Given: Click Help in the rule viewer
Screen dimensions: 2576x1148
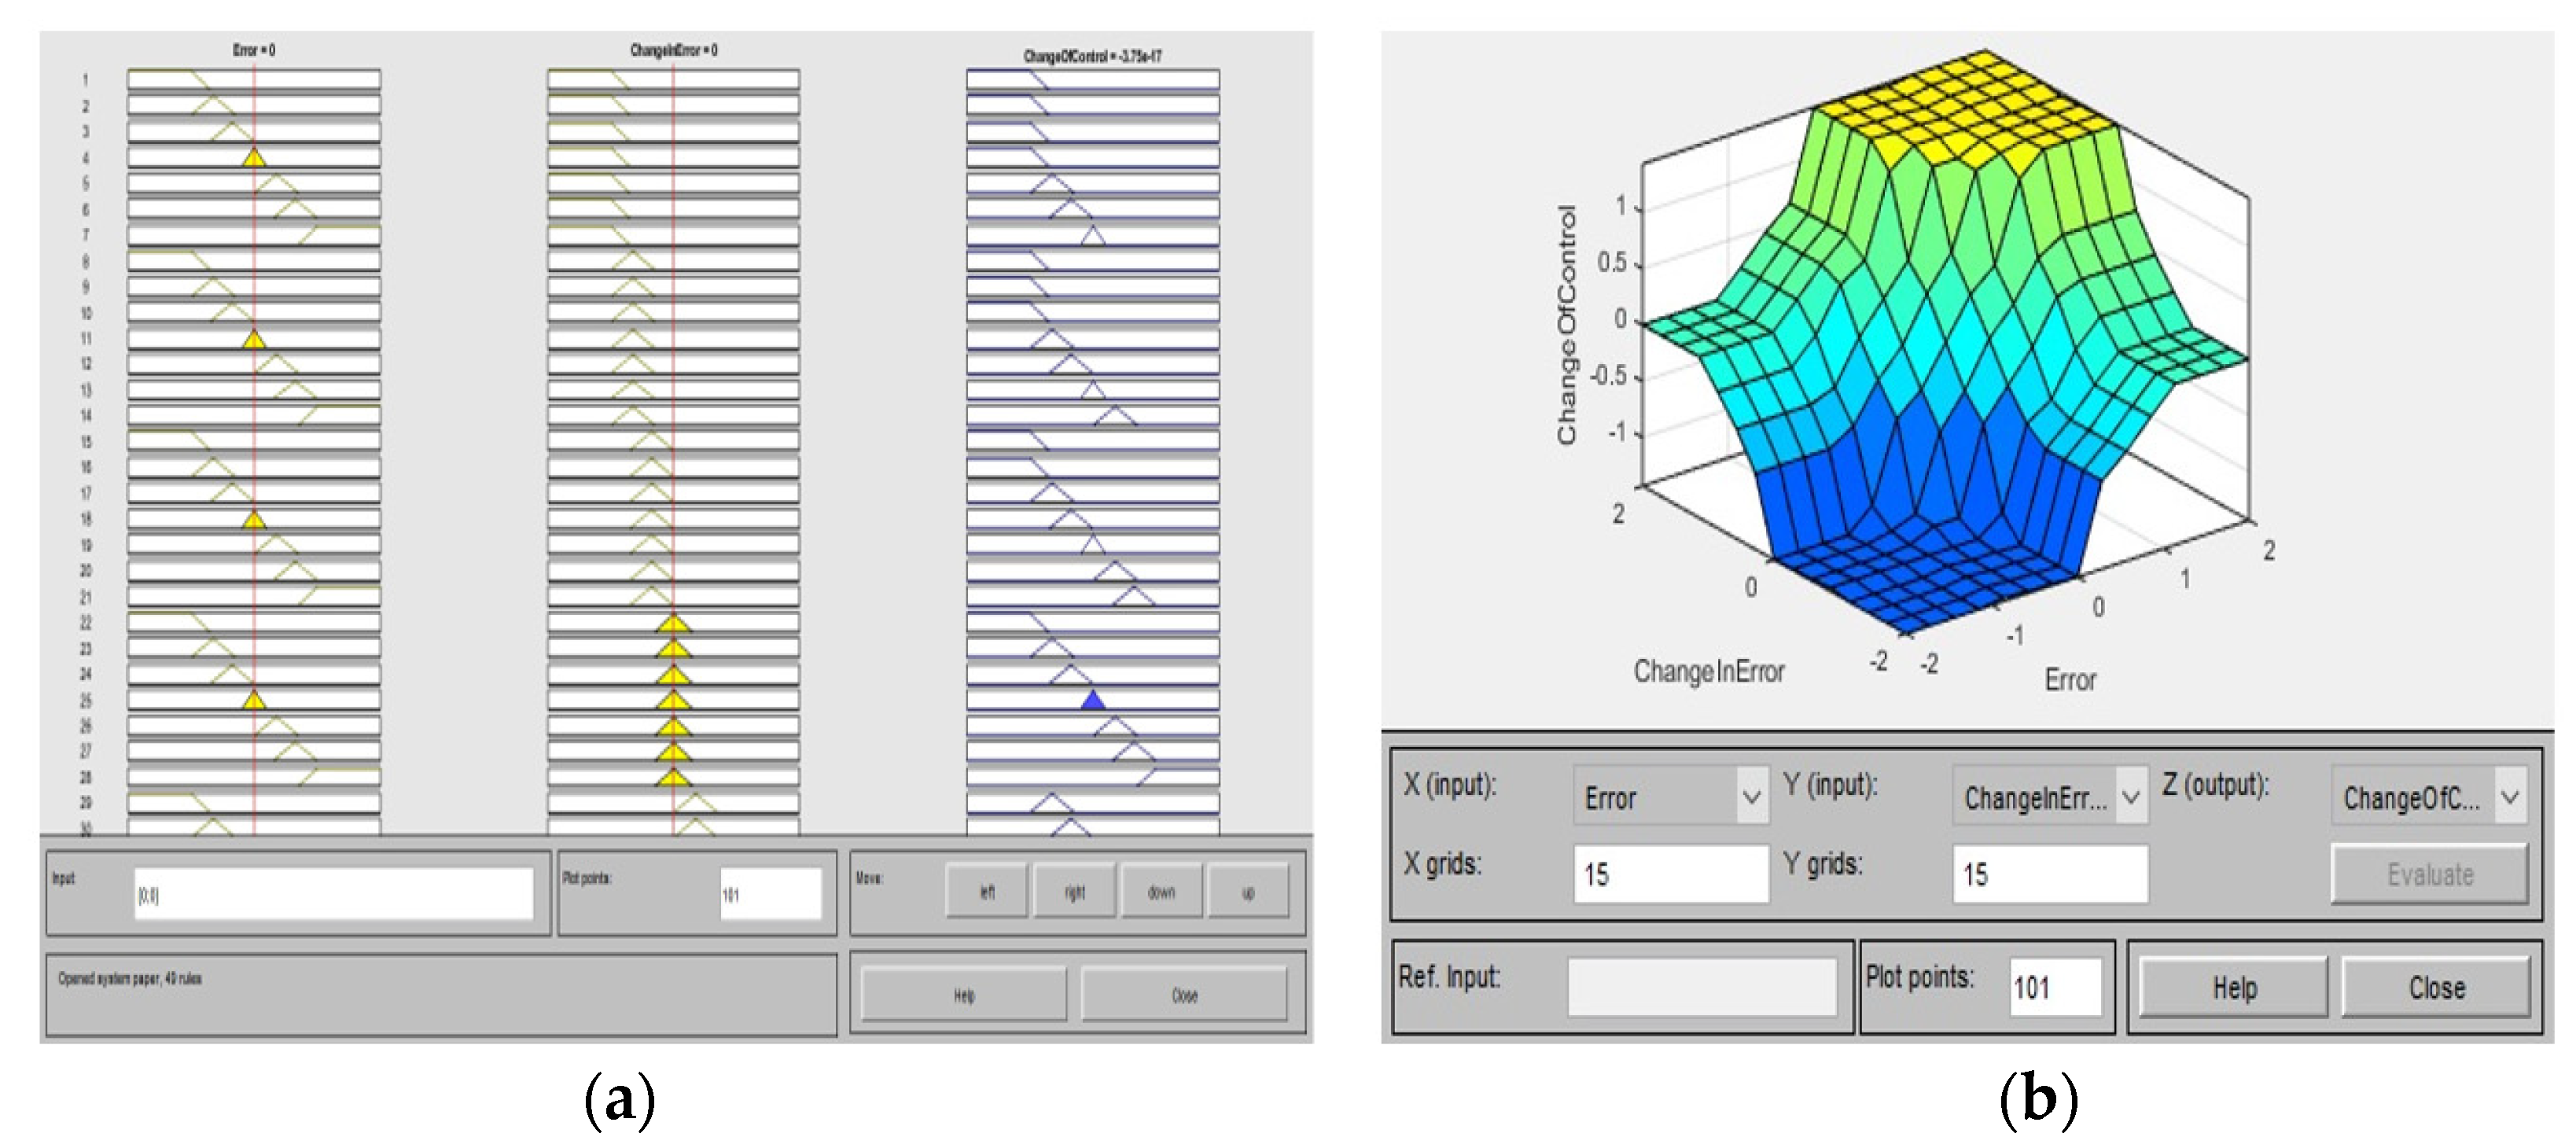Looking at the screenshot, I should 963,995.
